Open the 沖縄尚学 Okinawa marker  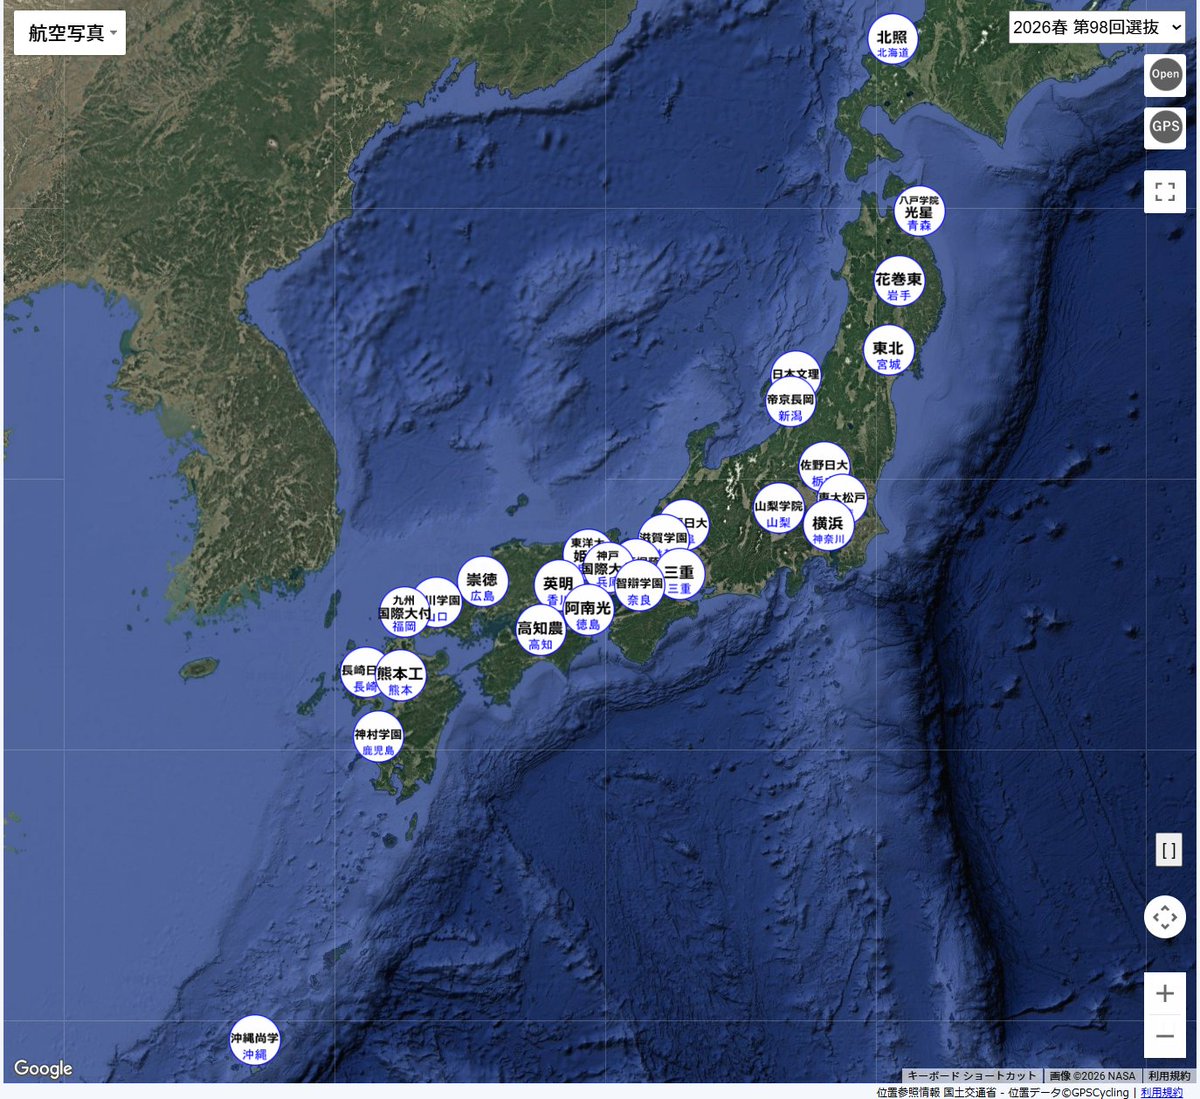click(x=254, y=1042)
